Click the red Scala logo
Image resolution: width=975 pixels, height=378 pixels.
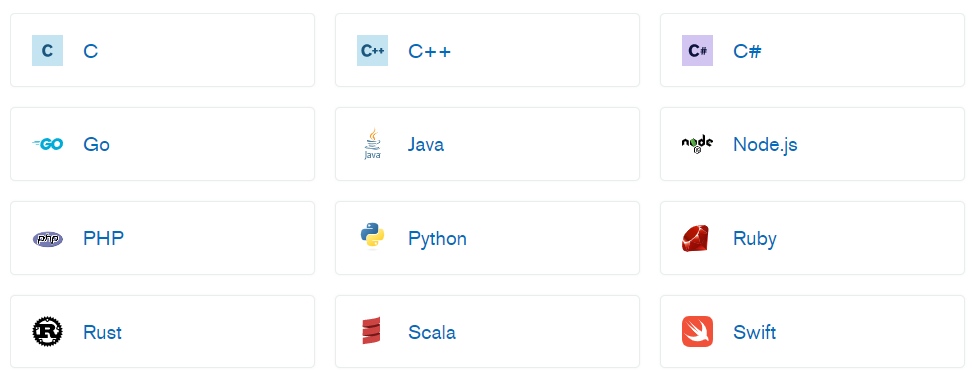click(x=371, y=331)
